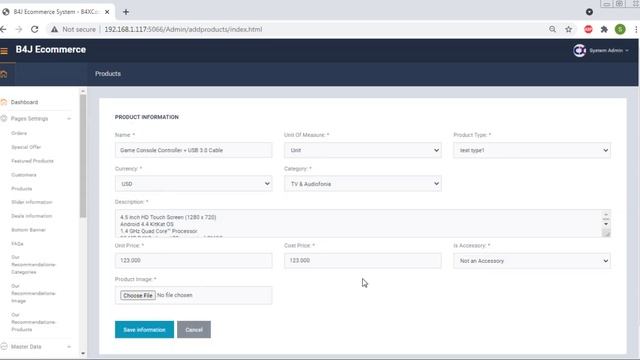Click the browser address bar URL
The width and height of the screenshot is (640, 360).
click(183, 29)
